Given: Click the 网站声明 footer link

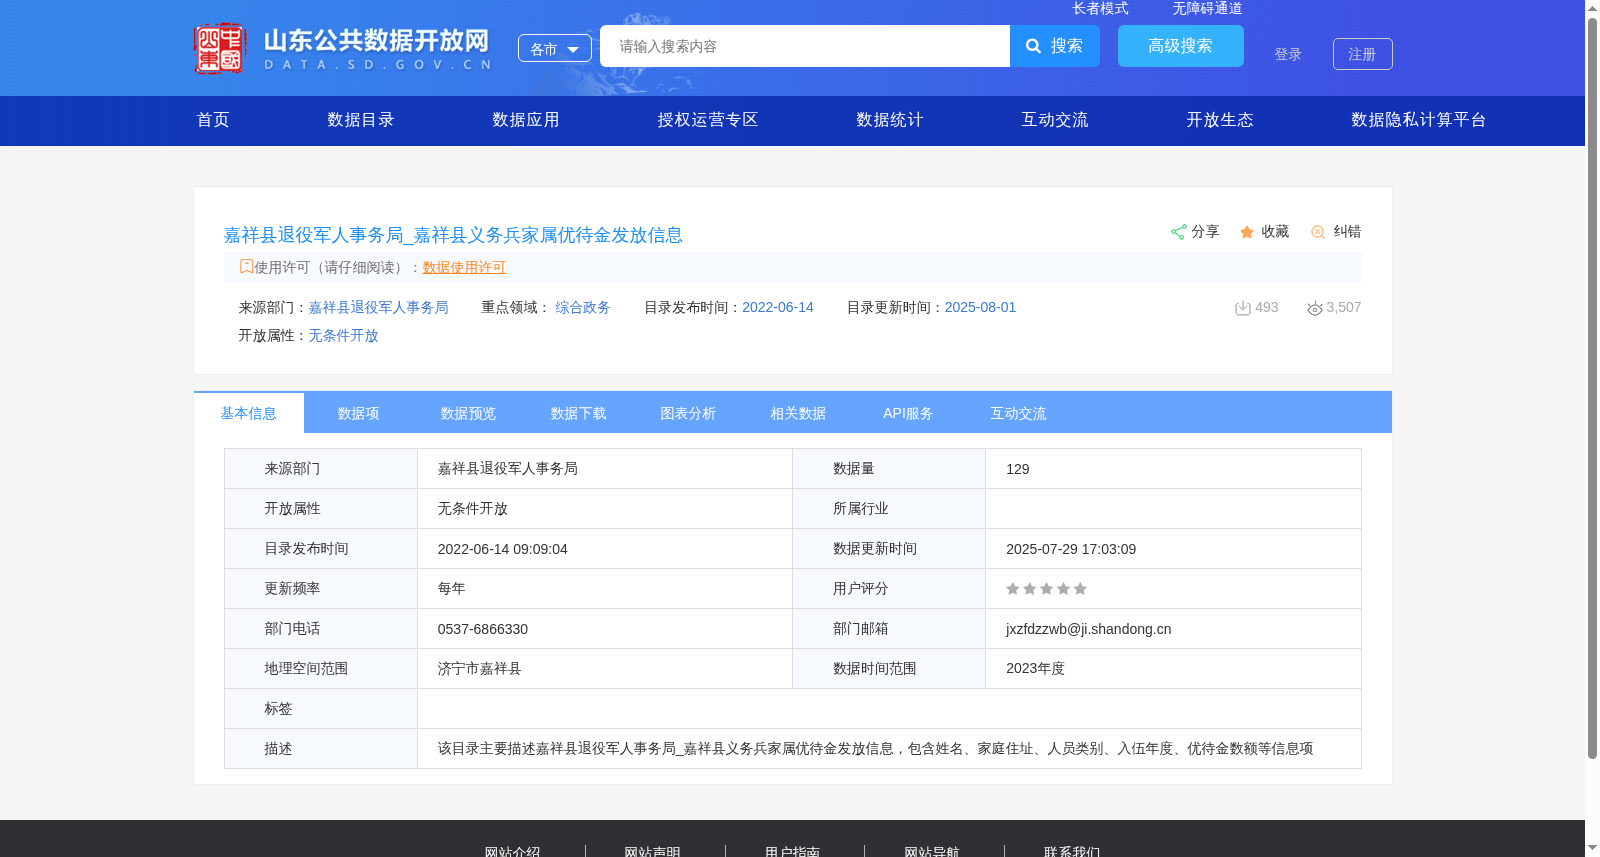Looking at the screenshot, I should coord(653,851).
